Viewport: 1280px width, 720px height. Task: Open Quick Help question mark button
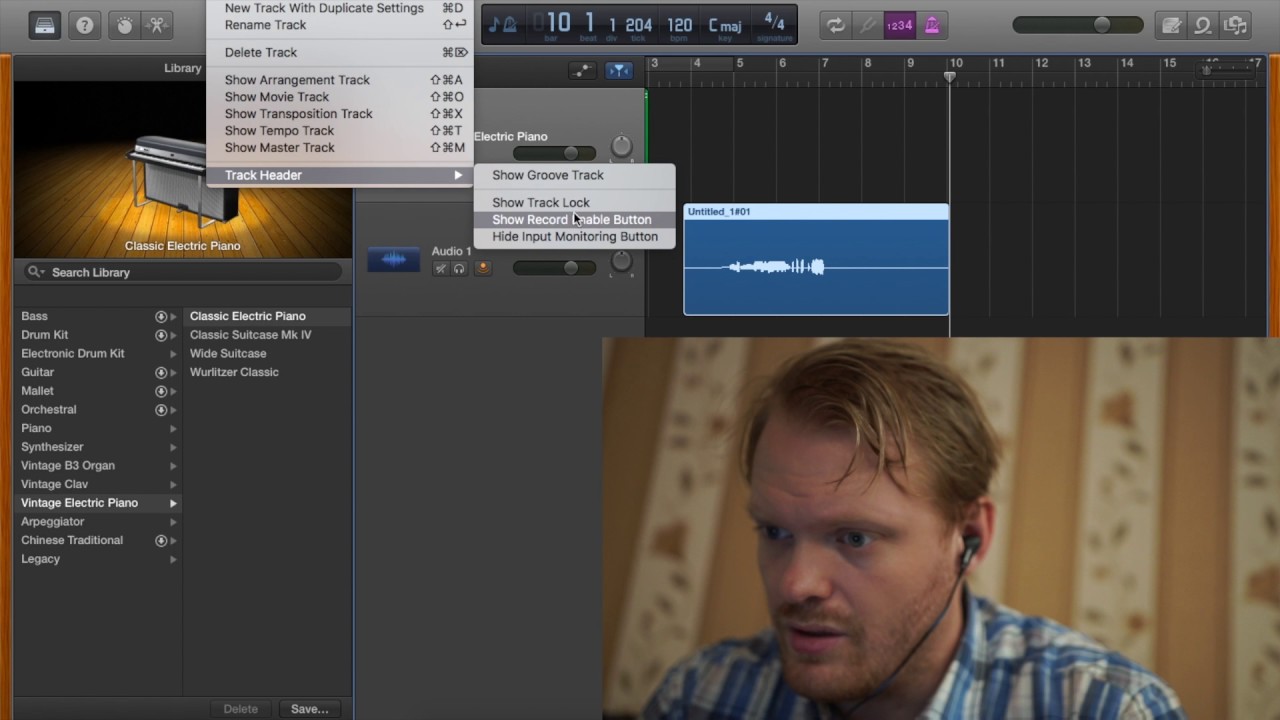pyautogui.click(x=85, y=25)
